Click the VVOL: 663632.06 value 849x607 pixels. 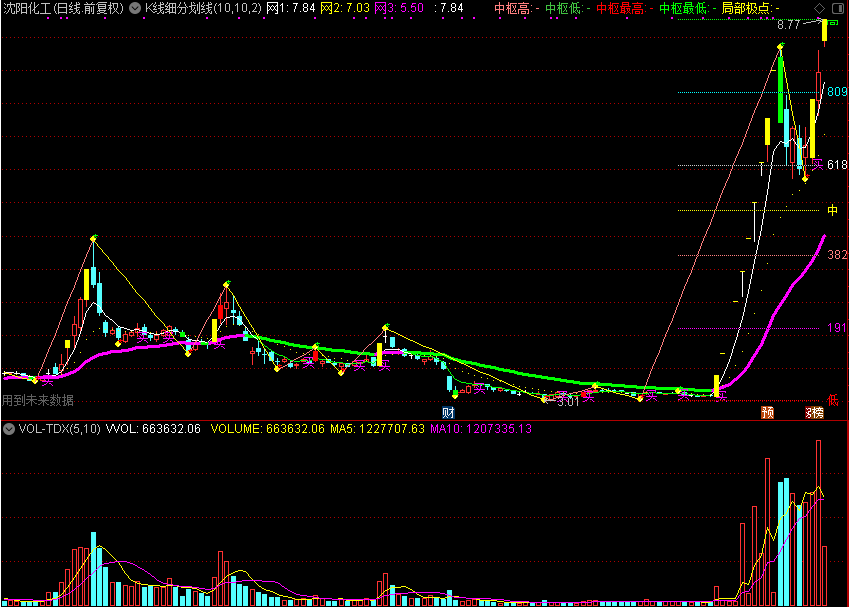(x=153, y=429)
